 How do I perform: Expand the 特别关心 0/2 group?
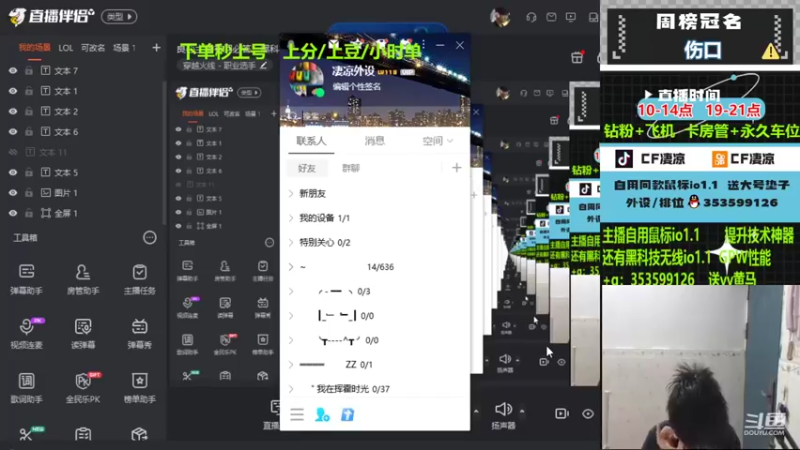tap(291, 242)
